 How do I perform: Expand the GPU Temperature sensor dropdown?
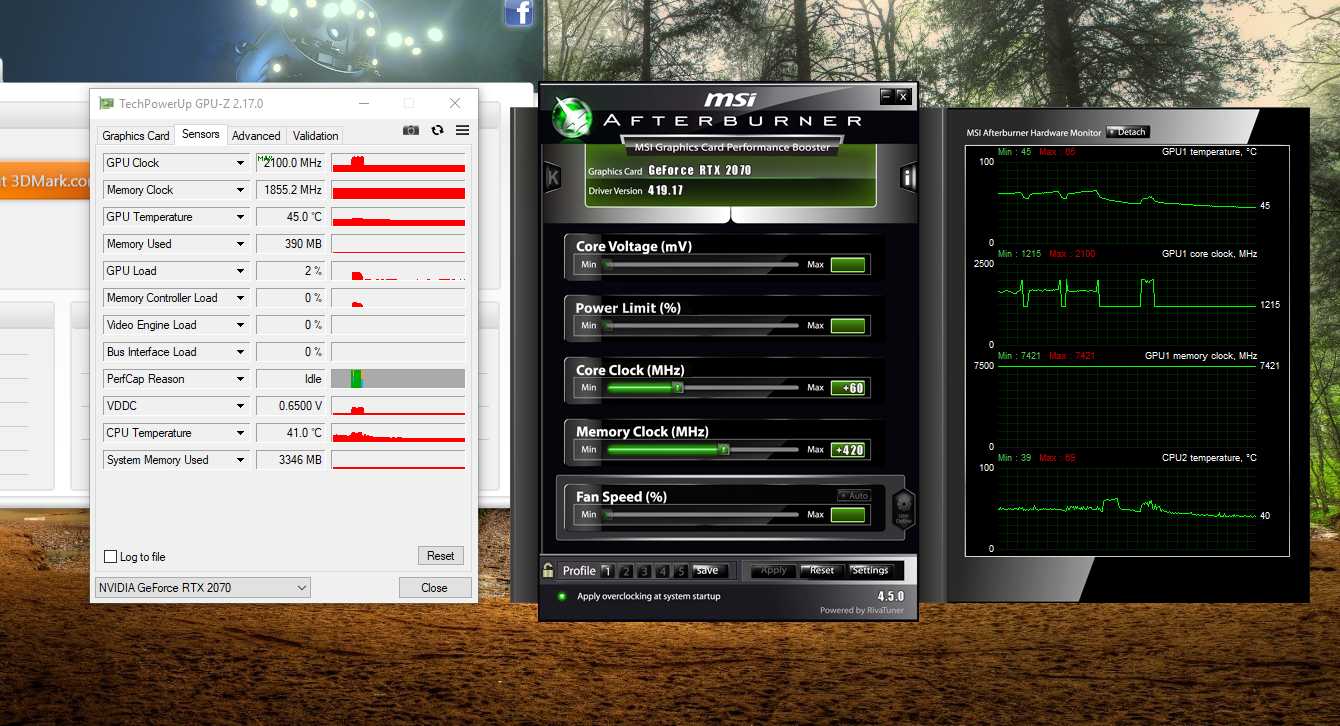(x=240, y=217)
